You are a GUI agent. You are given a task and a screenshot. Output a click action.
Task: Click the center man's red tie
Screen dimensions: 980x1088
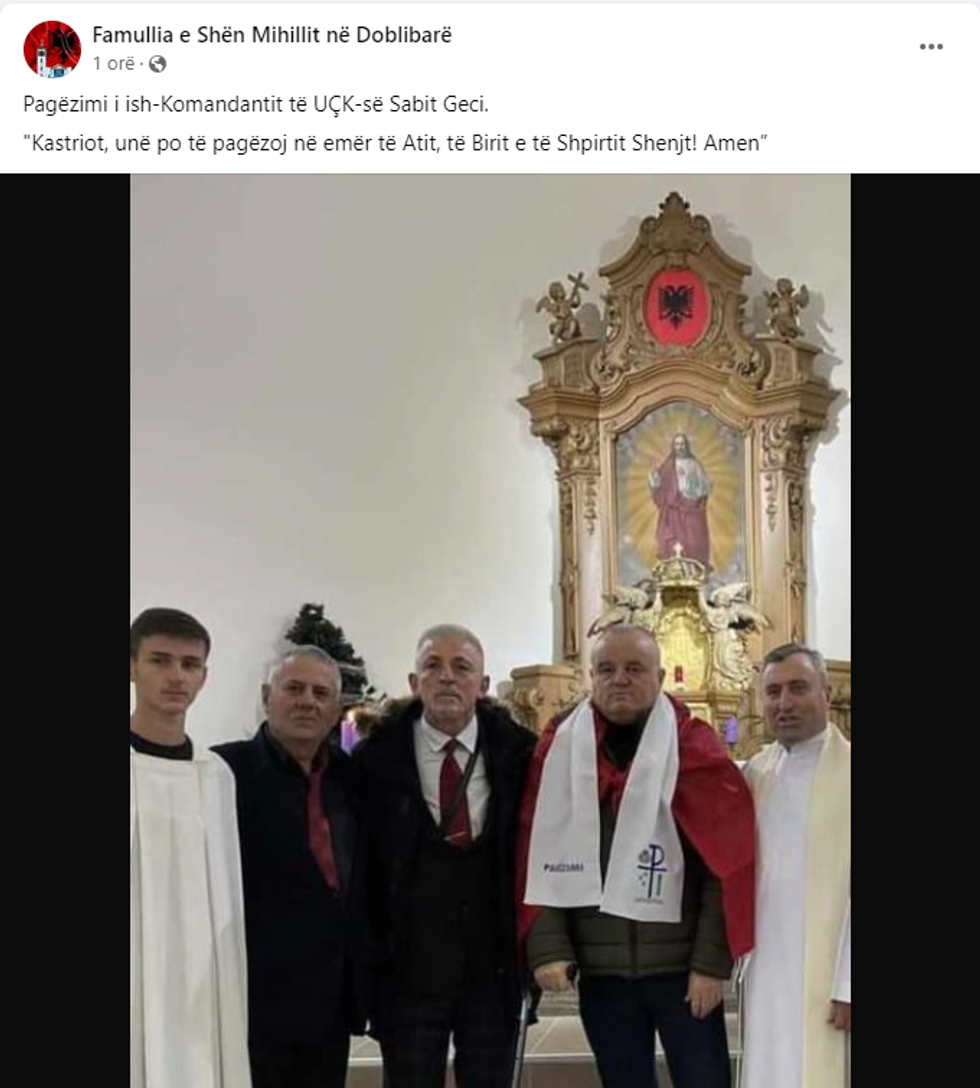455,792
